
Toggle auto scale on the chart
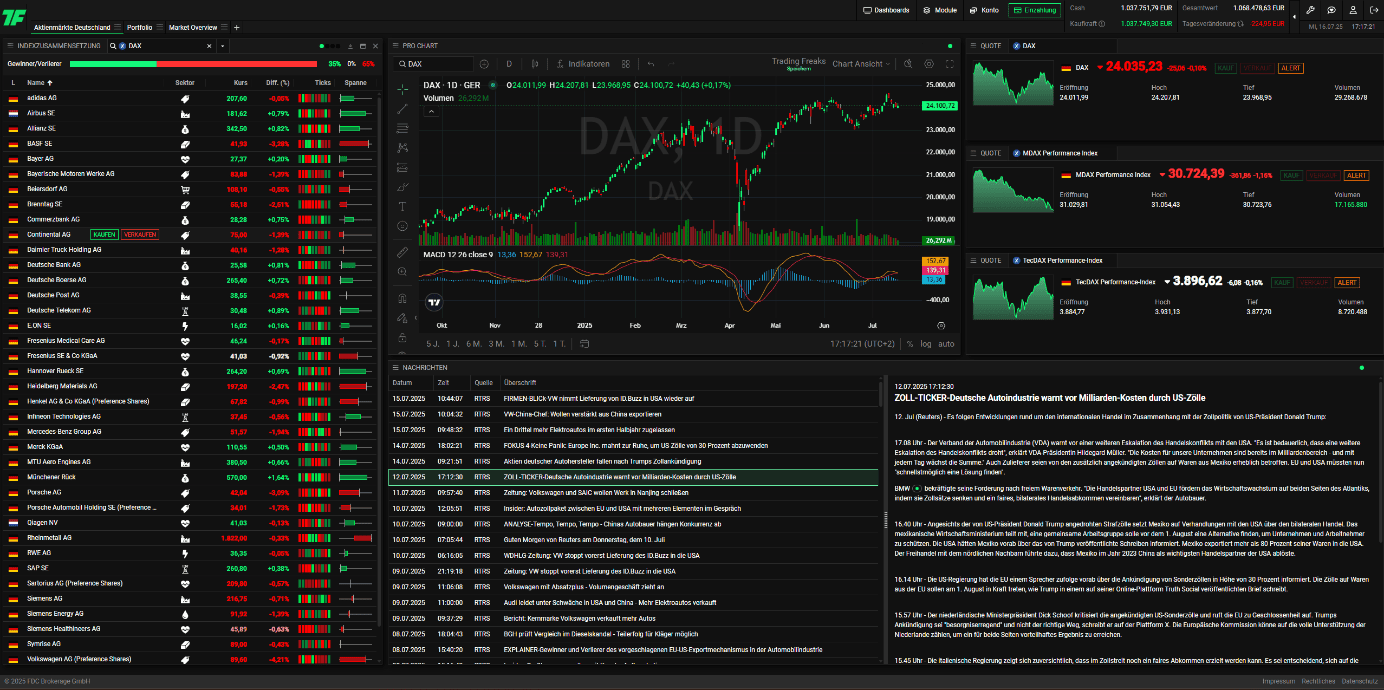click(x=946, y=344)
